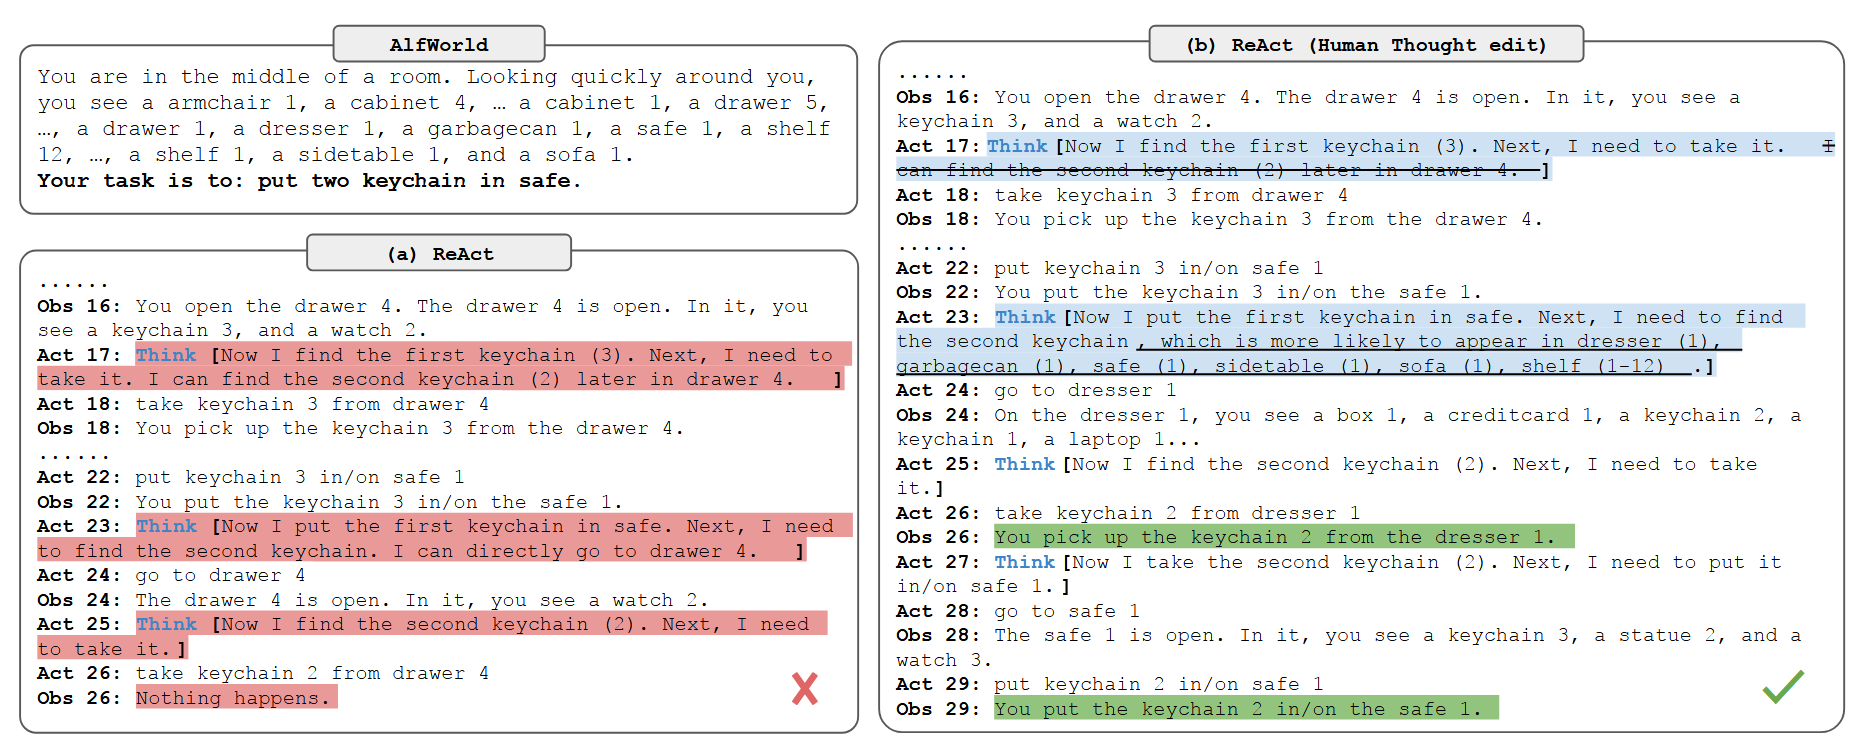Click "Obs 18: You pick up the keychain 3" in panel (a)

coord(361,428)
